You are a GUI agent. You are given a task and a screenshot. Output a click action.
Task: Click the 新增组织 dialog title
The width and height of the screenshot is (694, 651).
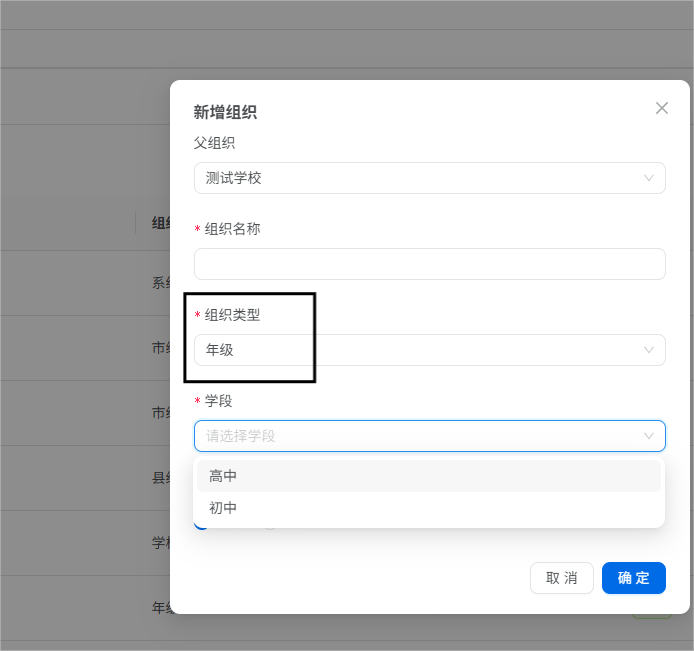[x=225, y=112]
